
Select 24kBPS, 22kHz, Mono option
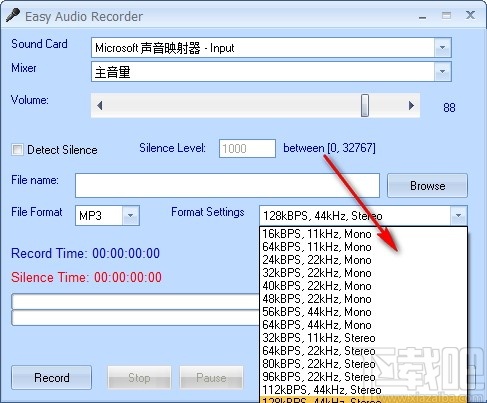click(364, 260)
